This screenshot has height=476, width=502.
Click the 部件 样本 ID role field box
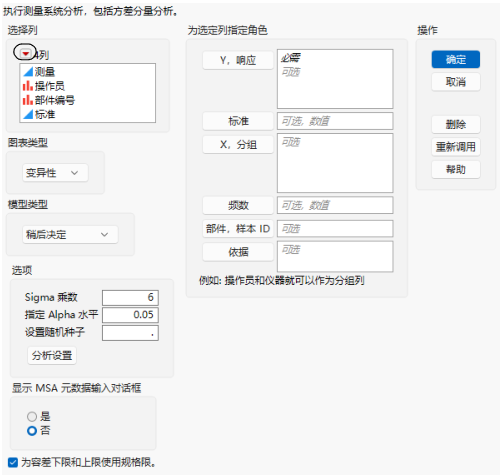coord(335,229)
